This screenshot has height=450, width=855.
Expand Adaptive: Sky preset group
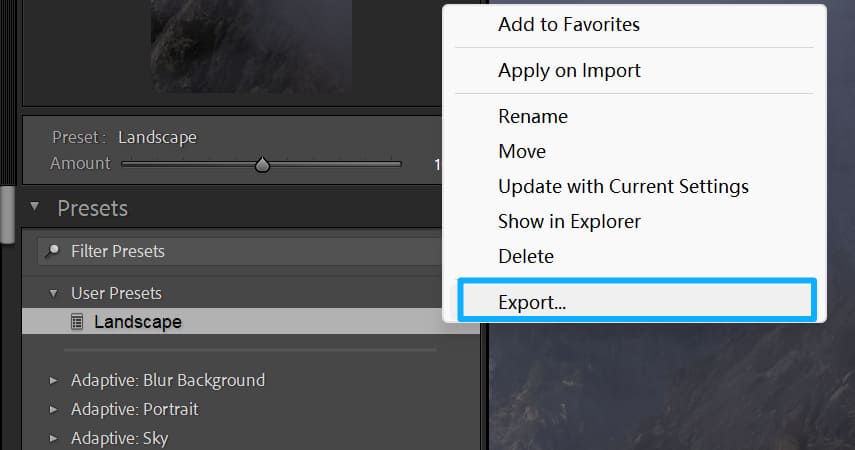click(x=53, y=438)
